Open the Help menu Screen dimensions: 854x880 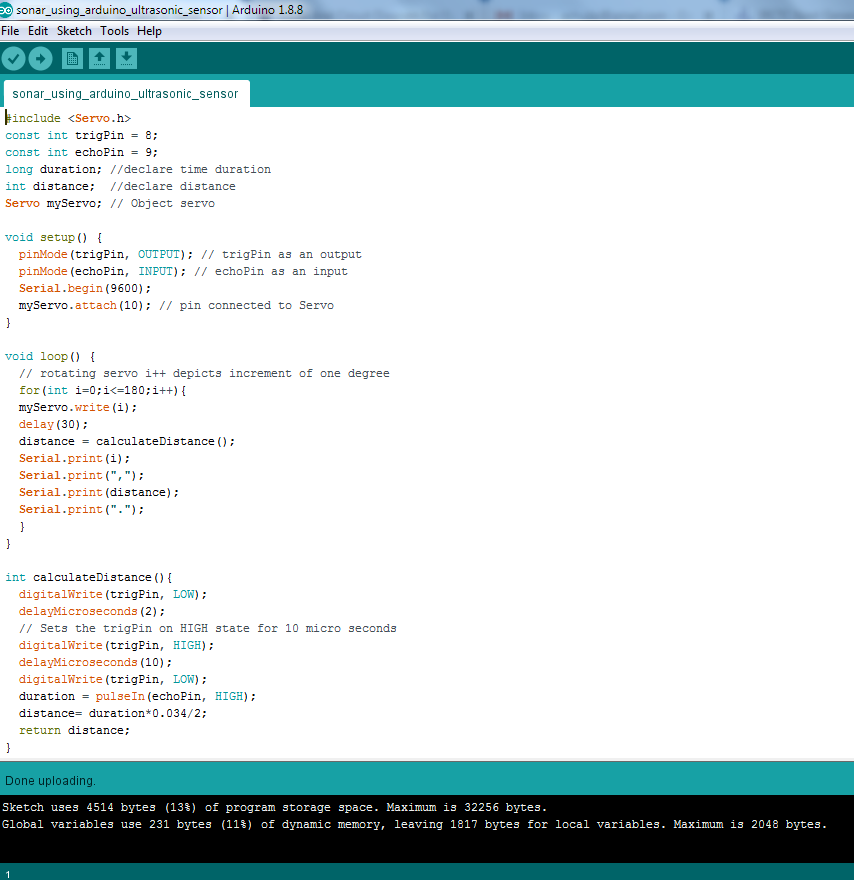(x=149, y=31)
